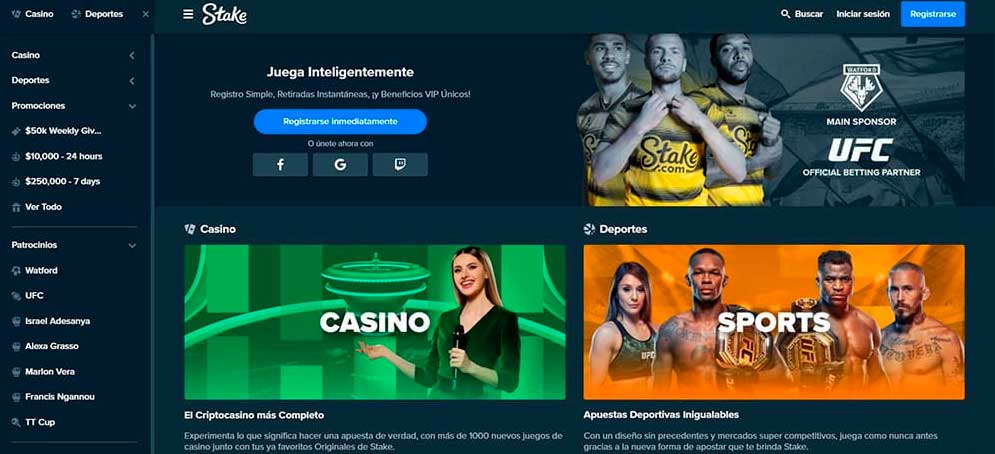Screen dimensions: 995x454
Task: Click the Twitch sign-up icon
Action: 400,164
